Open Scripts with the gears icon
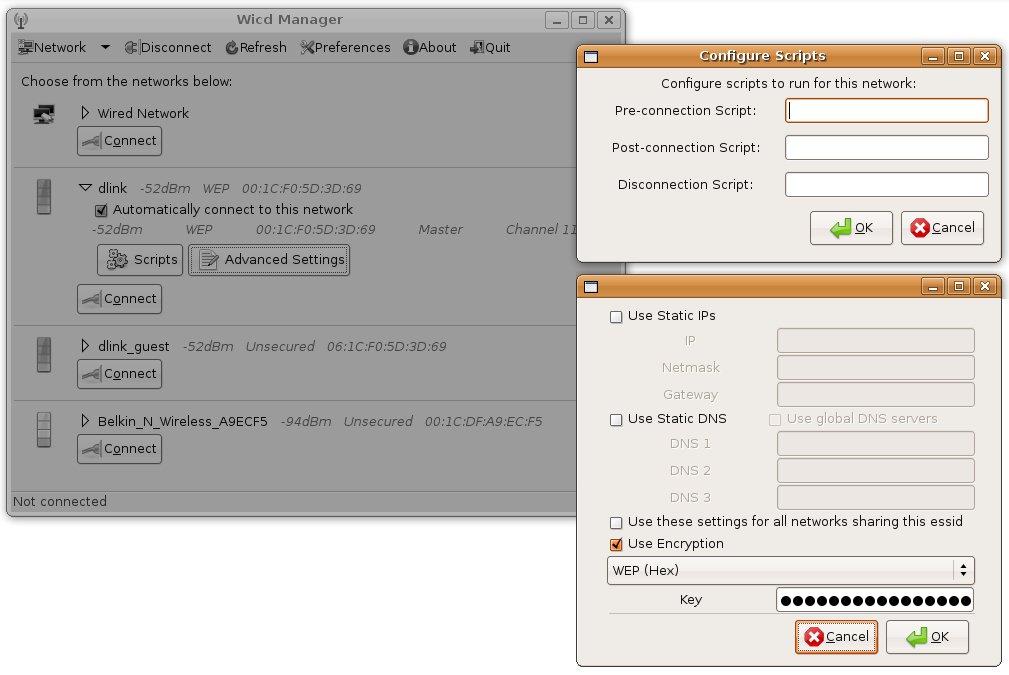 pos(118,260)
